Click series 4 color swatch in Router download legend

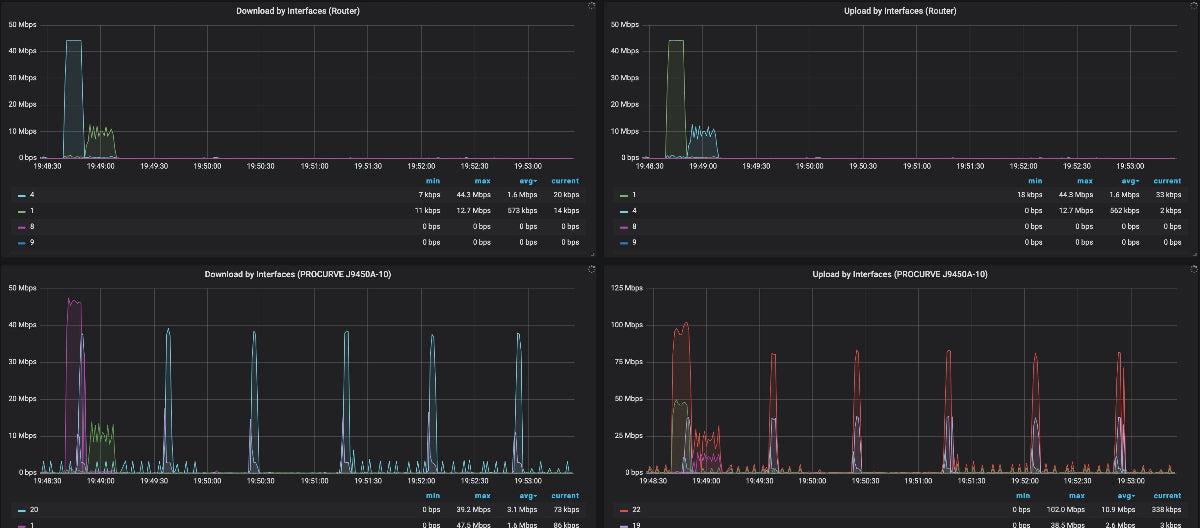pos(21,194)
